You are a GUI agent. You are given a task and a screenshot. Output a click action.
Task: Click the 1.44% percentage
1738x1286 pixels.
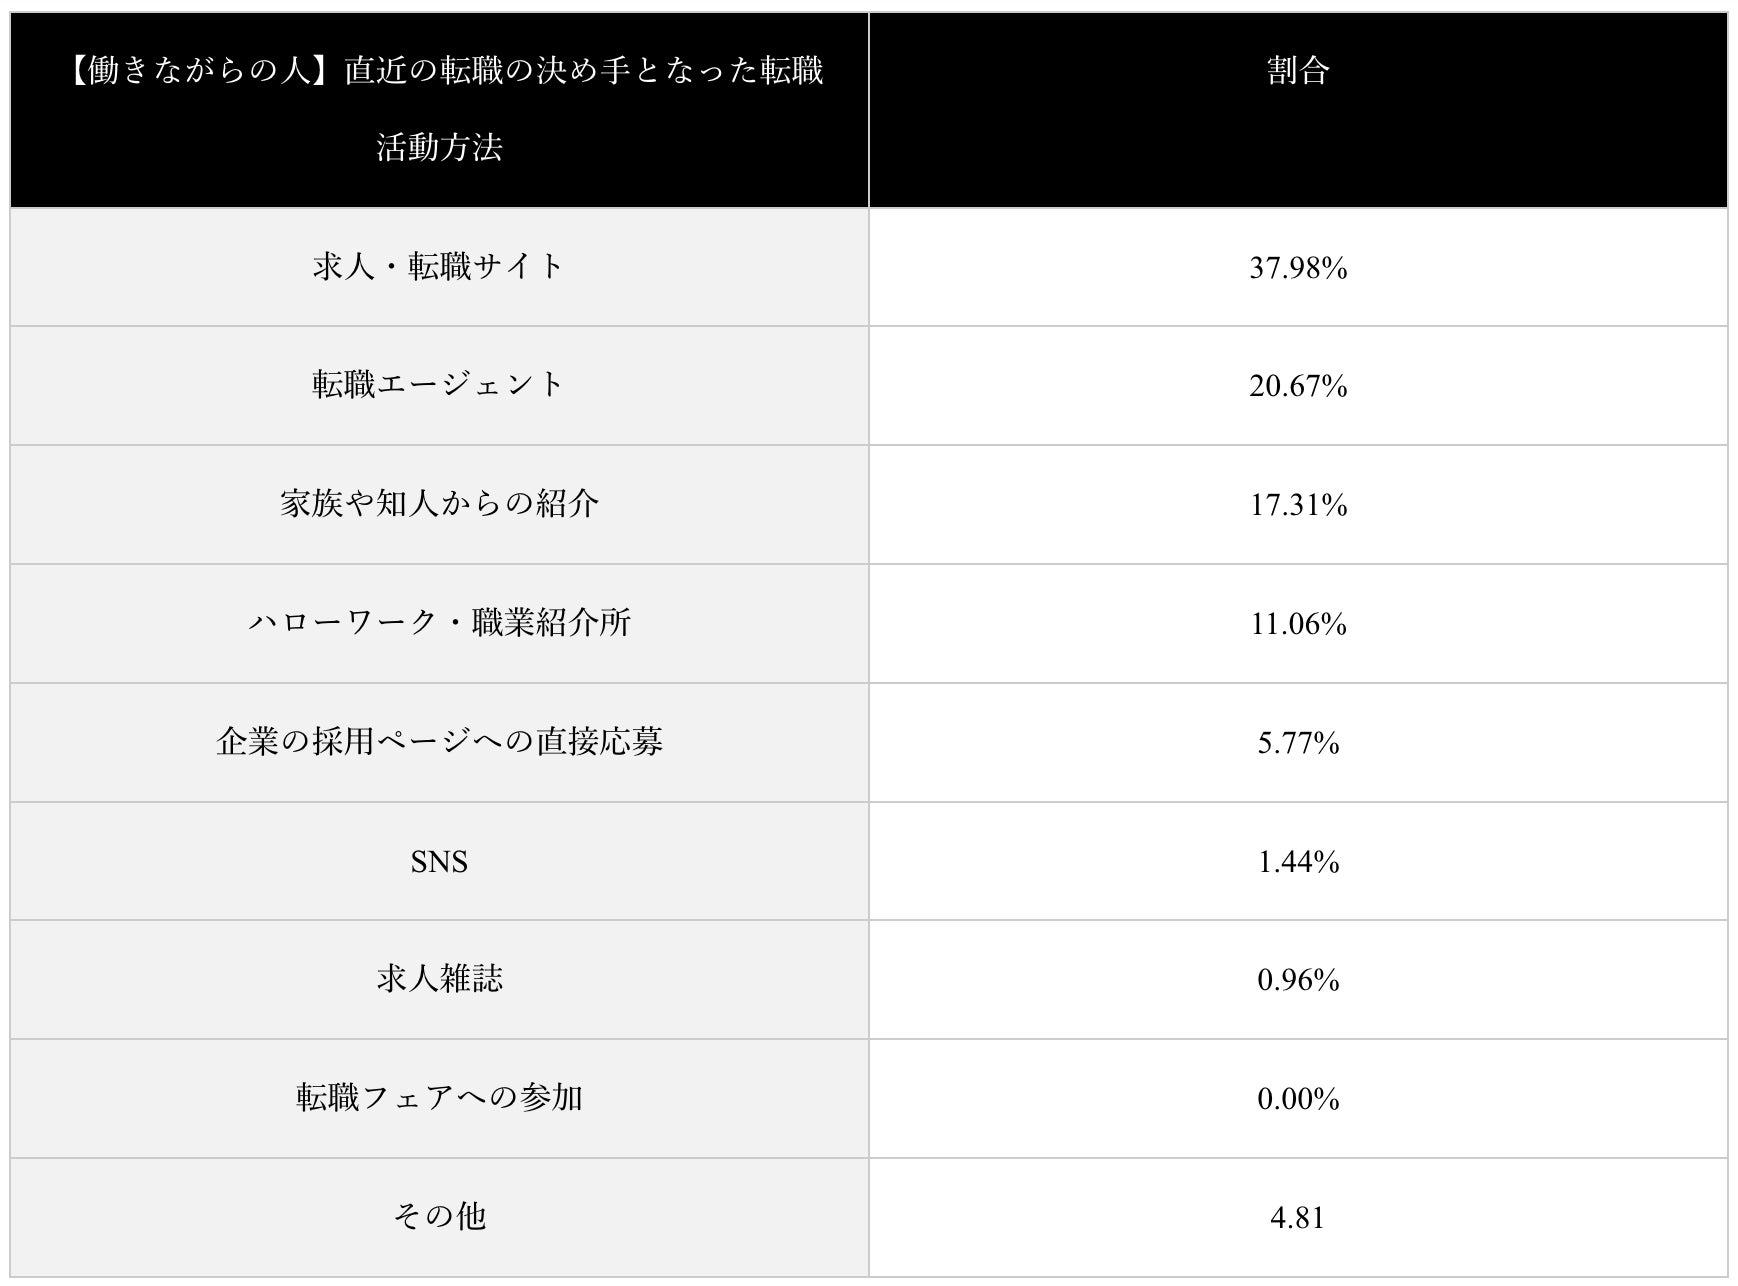pos(1297,861)
